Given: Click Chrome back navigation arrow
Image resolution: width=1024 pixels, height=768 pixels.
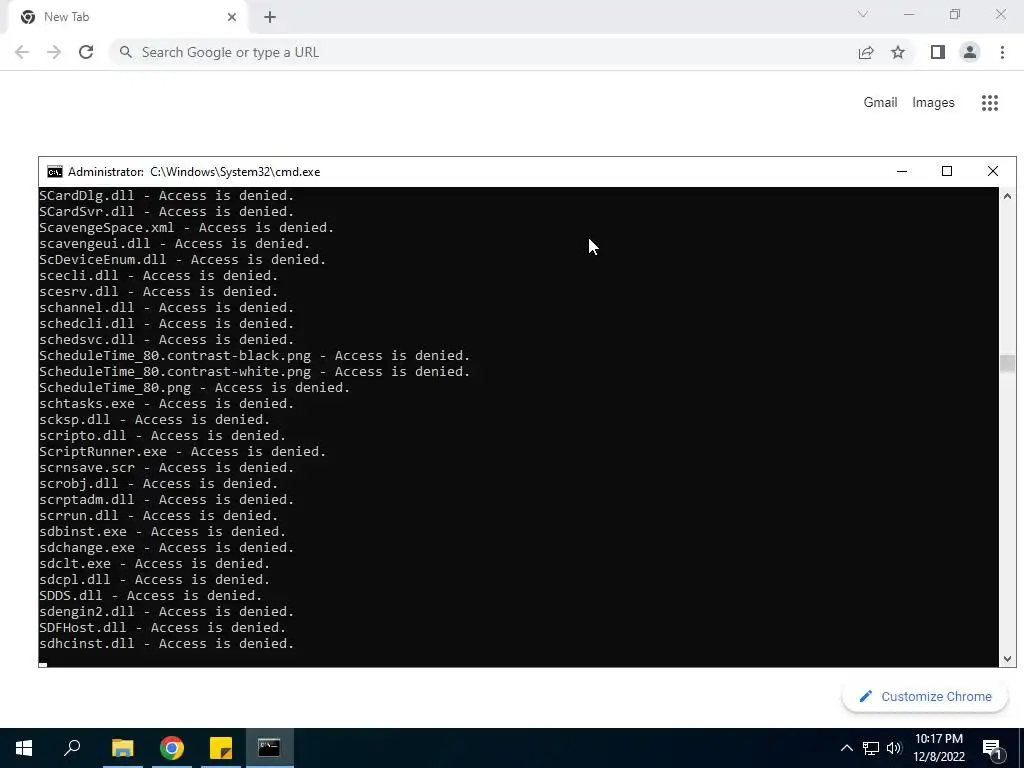Looking at the screenshot, I should [22, 52].
